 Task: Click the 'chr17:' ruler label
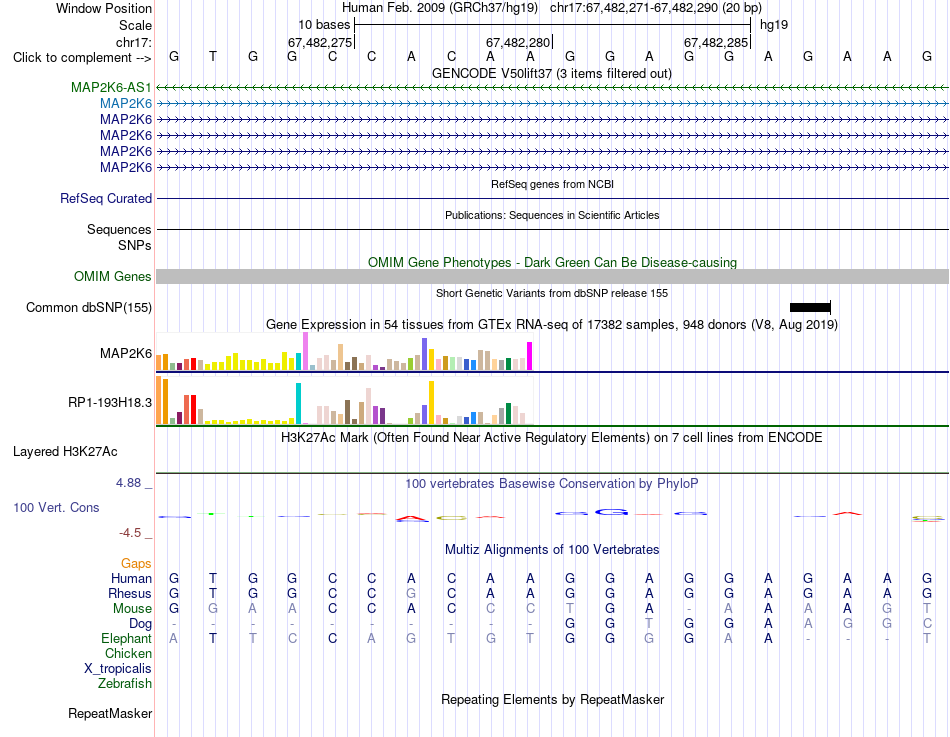point(134,42)
